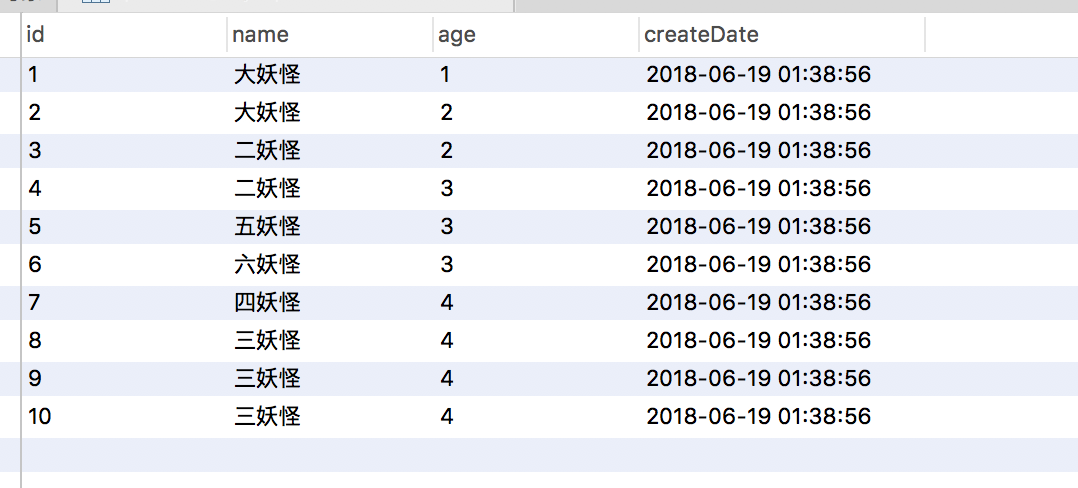
Task: Click the id cell with value 1
Action: pyautogui.click(x=34, y=74)
